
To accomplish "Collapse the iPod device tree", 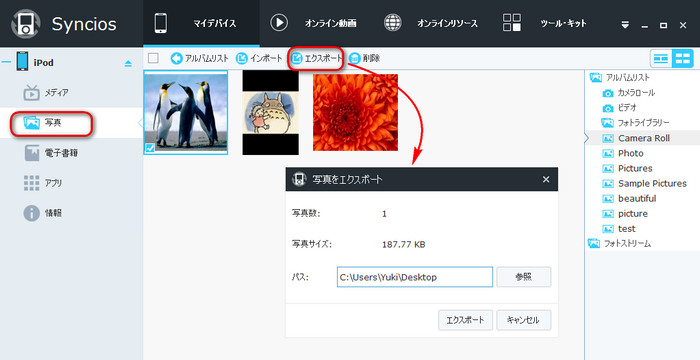I will [7, 63].
